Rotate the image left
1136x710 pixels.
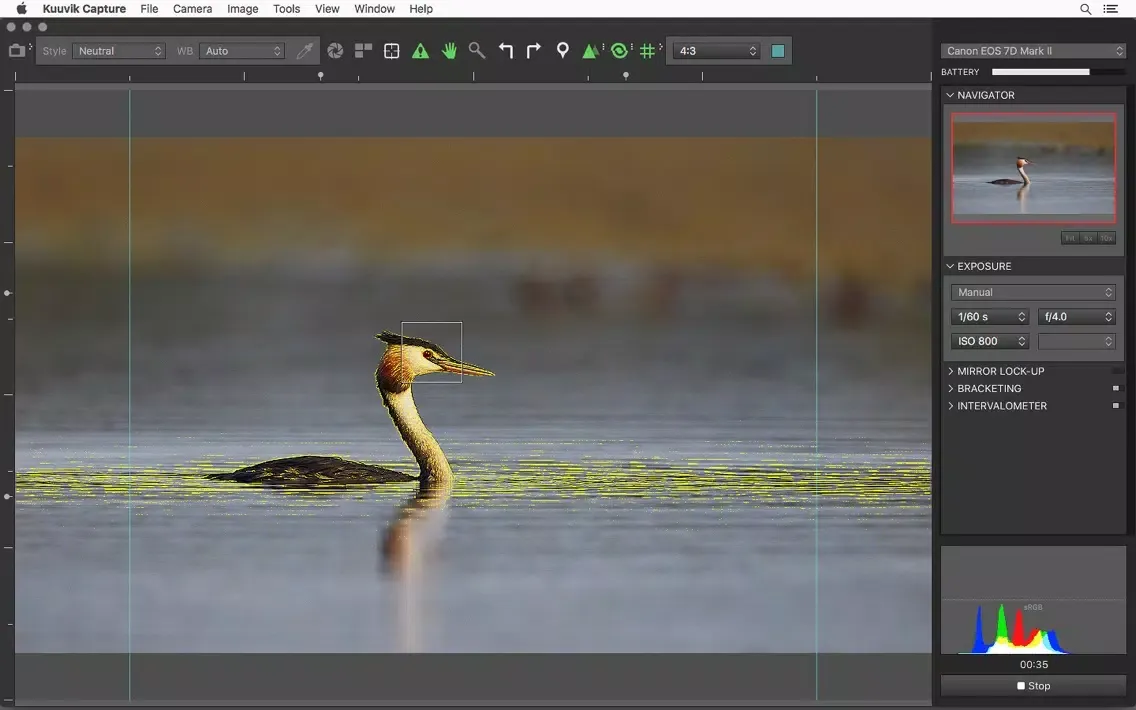tap(506, 51)
